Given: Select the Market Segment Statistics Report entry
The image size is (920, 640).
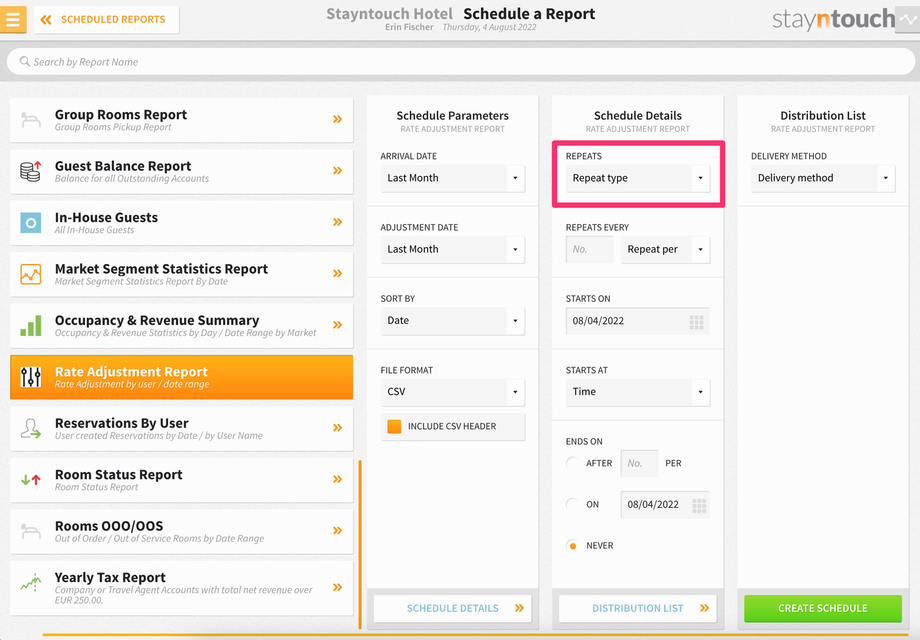Looking at the screenshot, I should (182, 274).
